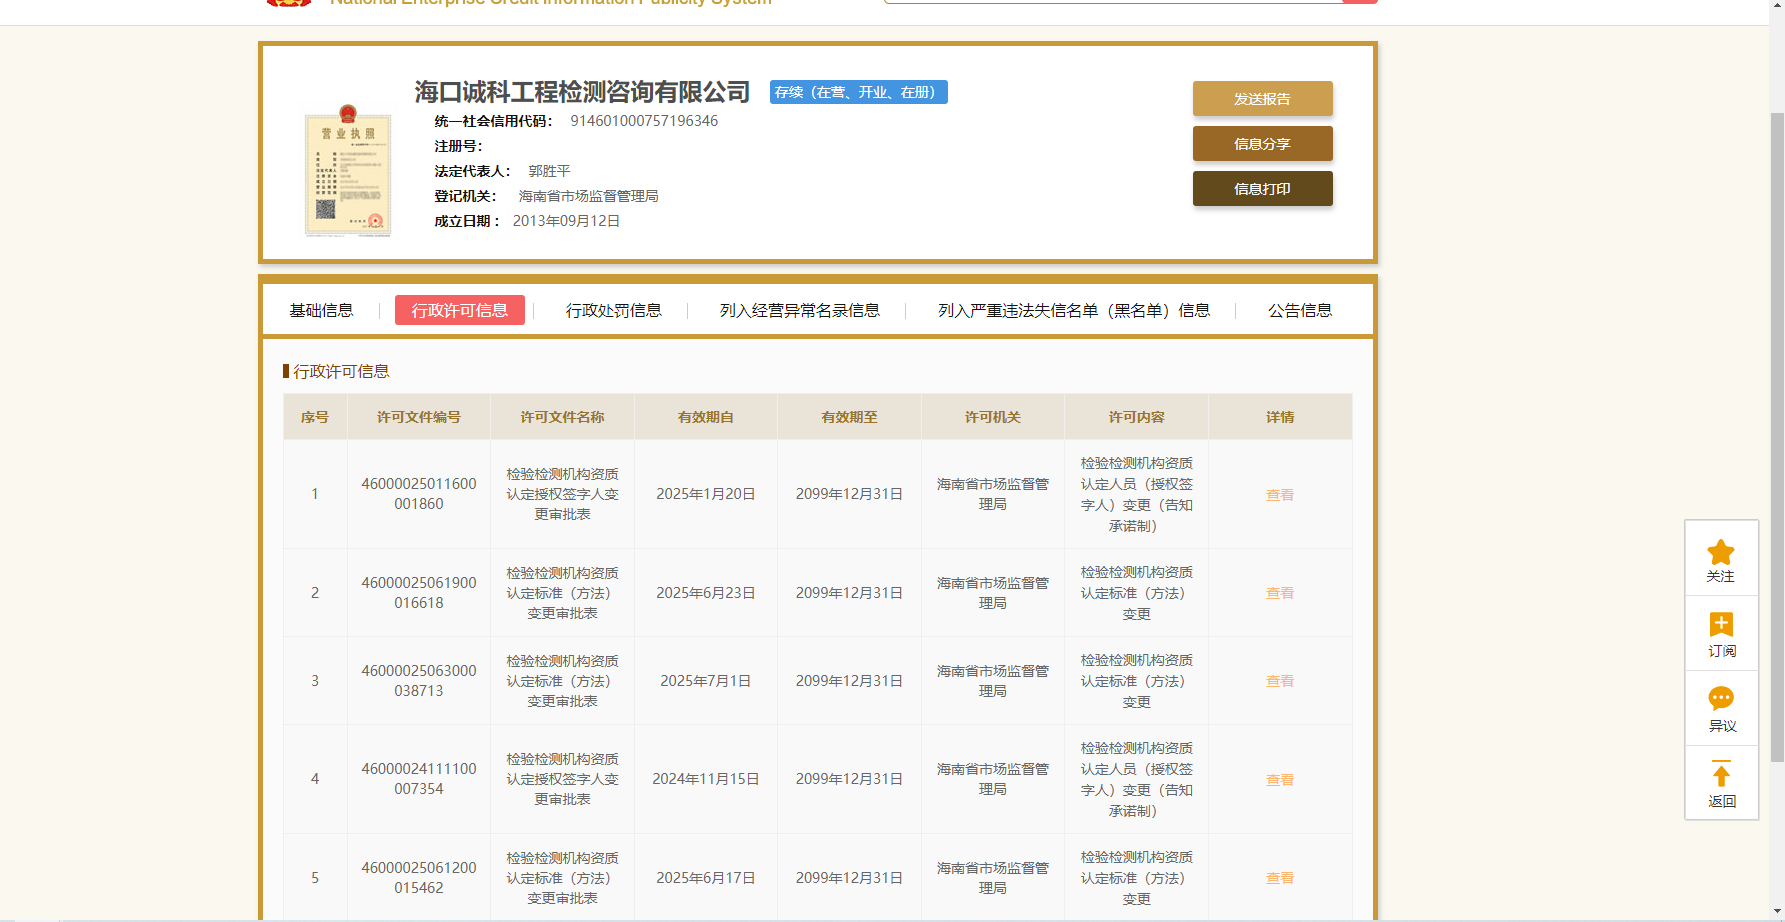This screenshot has width=1785, height=922.
Task: Open the 行政处罚信息 tab
Action: pyautogui.click(x=613, y=311)
